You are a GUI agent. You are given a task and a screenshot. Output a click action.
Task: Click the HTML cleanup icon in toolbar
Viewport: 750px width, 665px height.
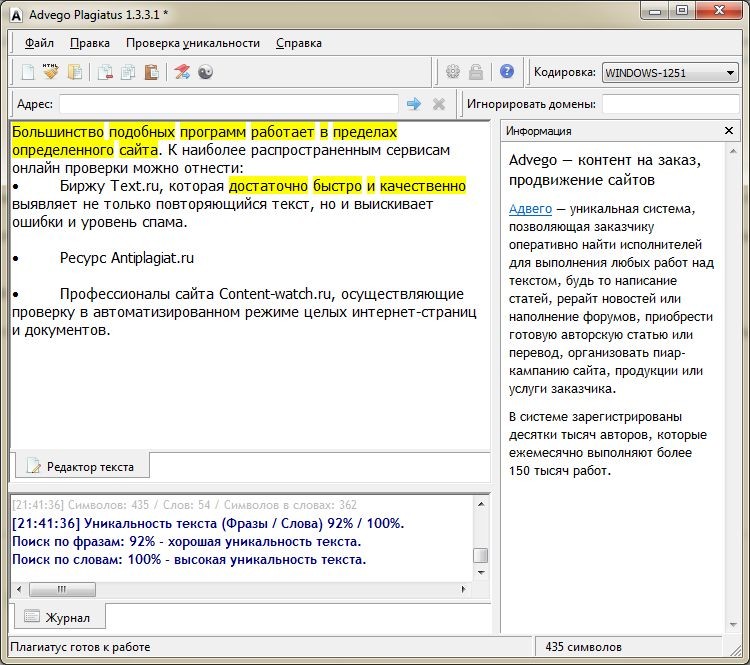pyautogui.click(x=51, y=72)
